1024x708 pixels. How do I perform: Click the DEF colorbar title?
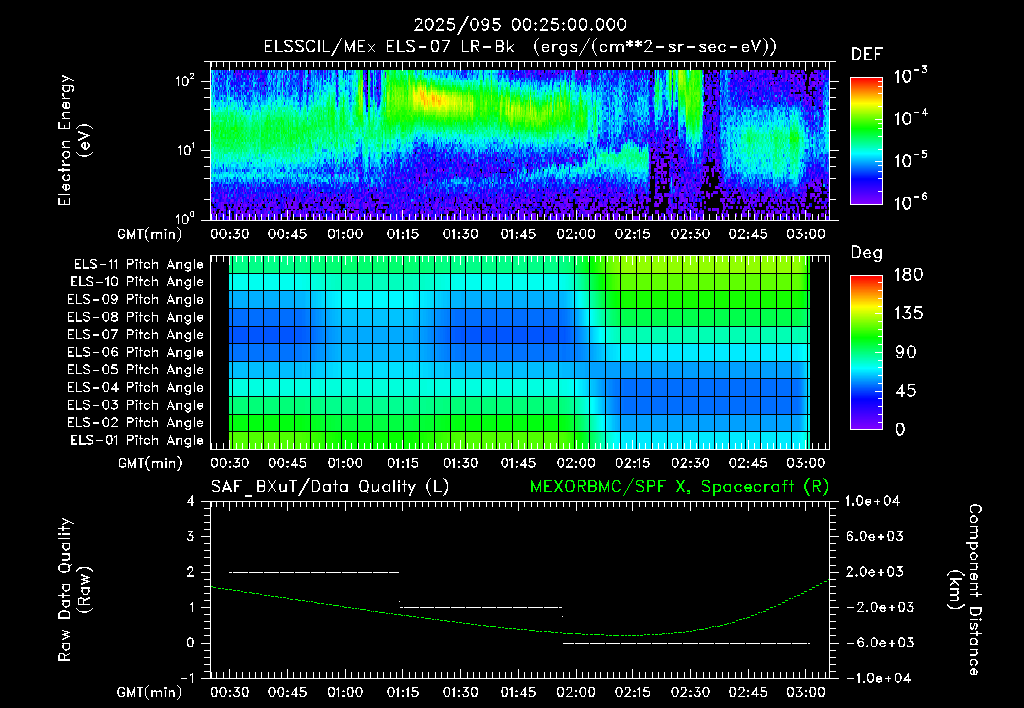click(x=867, y=55)
